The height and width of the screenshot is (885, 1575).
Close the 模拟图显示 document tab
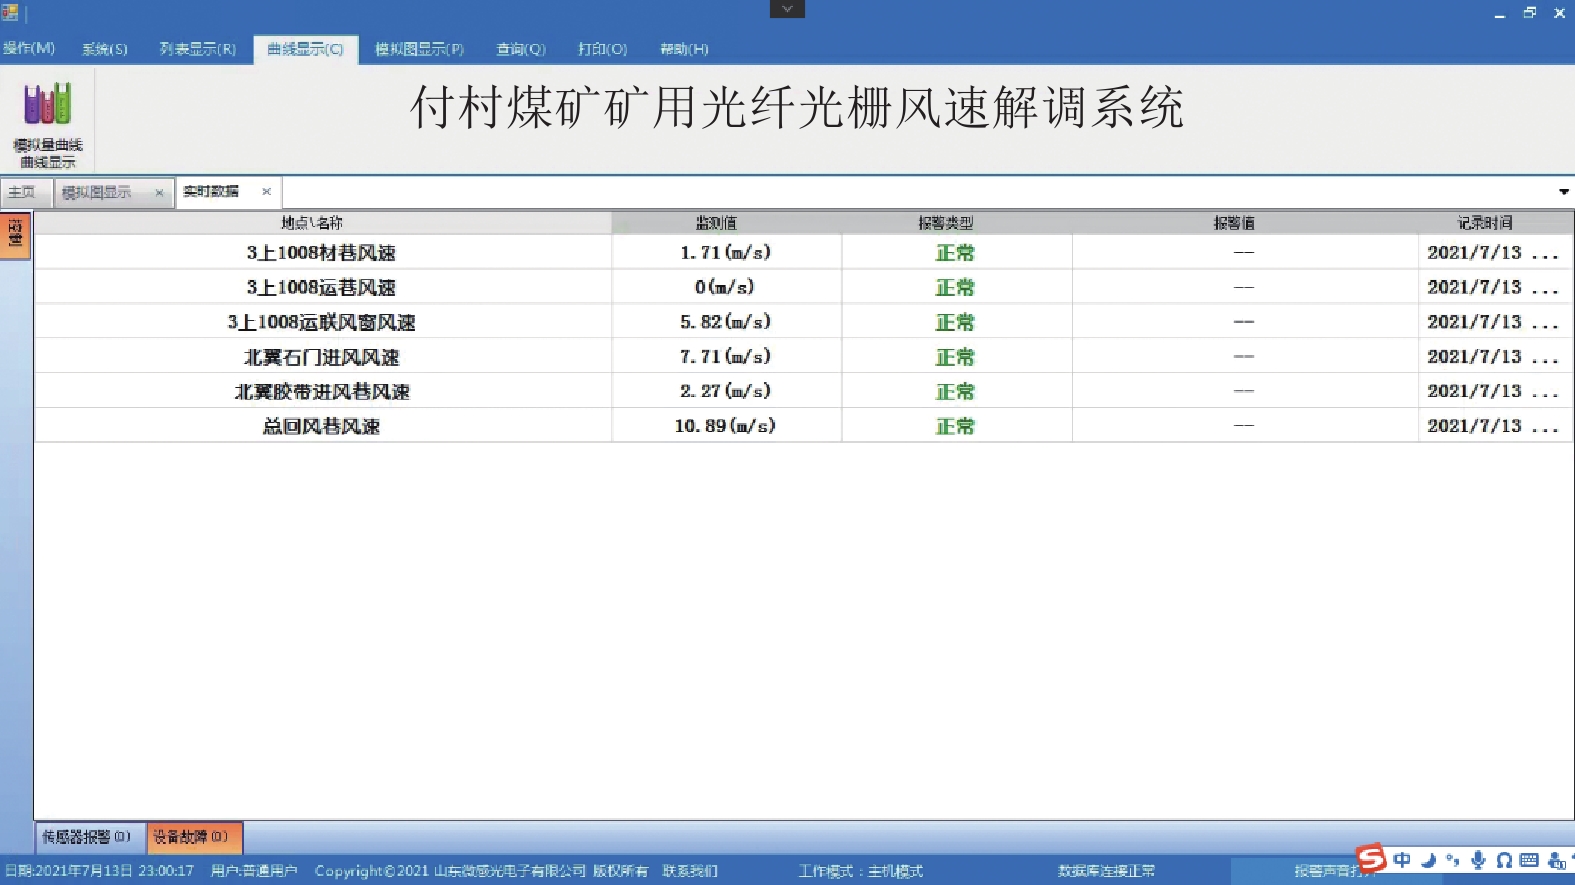pyautogui.click(x=159, y=193)
